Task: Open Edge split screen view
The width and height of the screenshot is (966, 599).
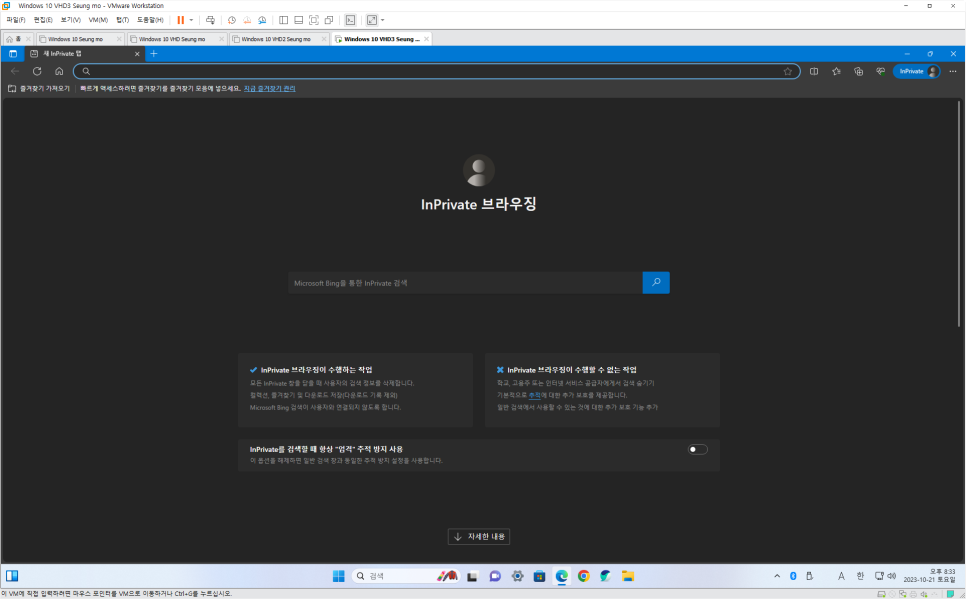Action: click(814, 71)
